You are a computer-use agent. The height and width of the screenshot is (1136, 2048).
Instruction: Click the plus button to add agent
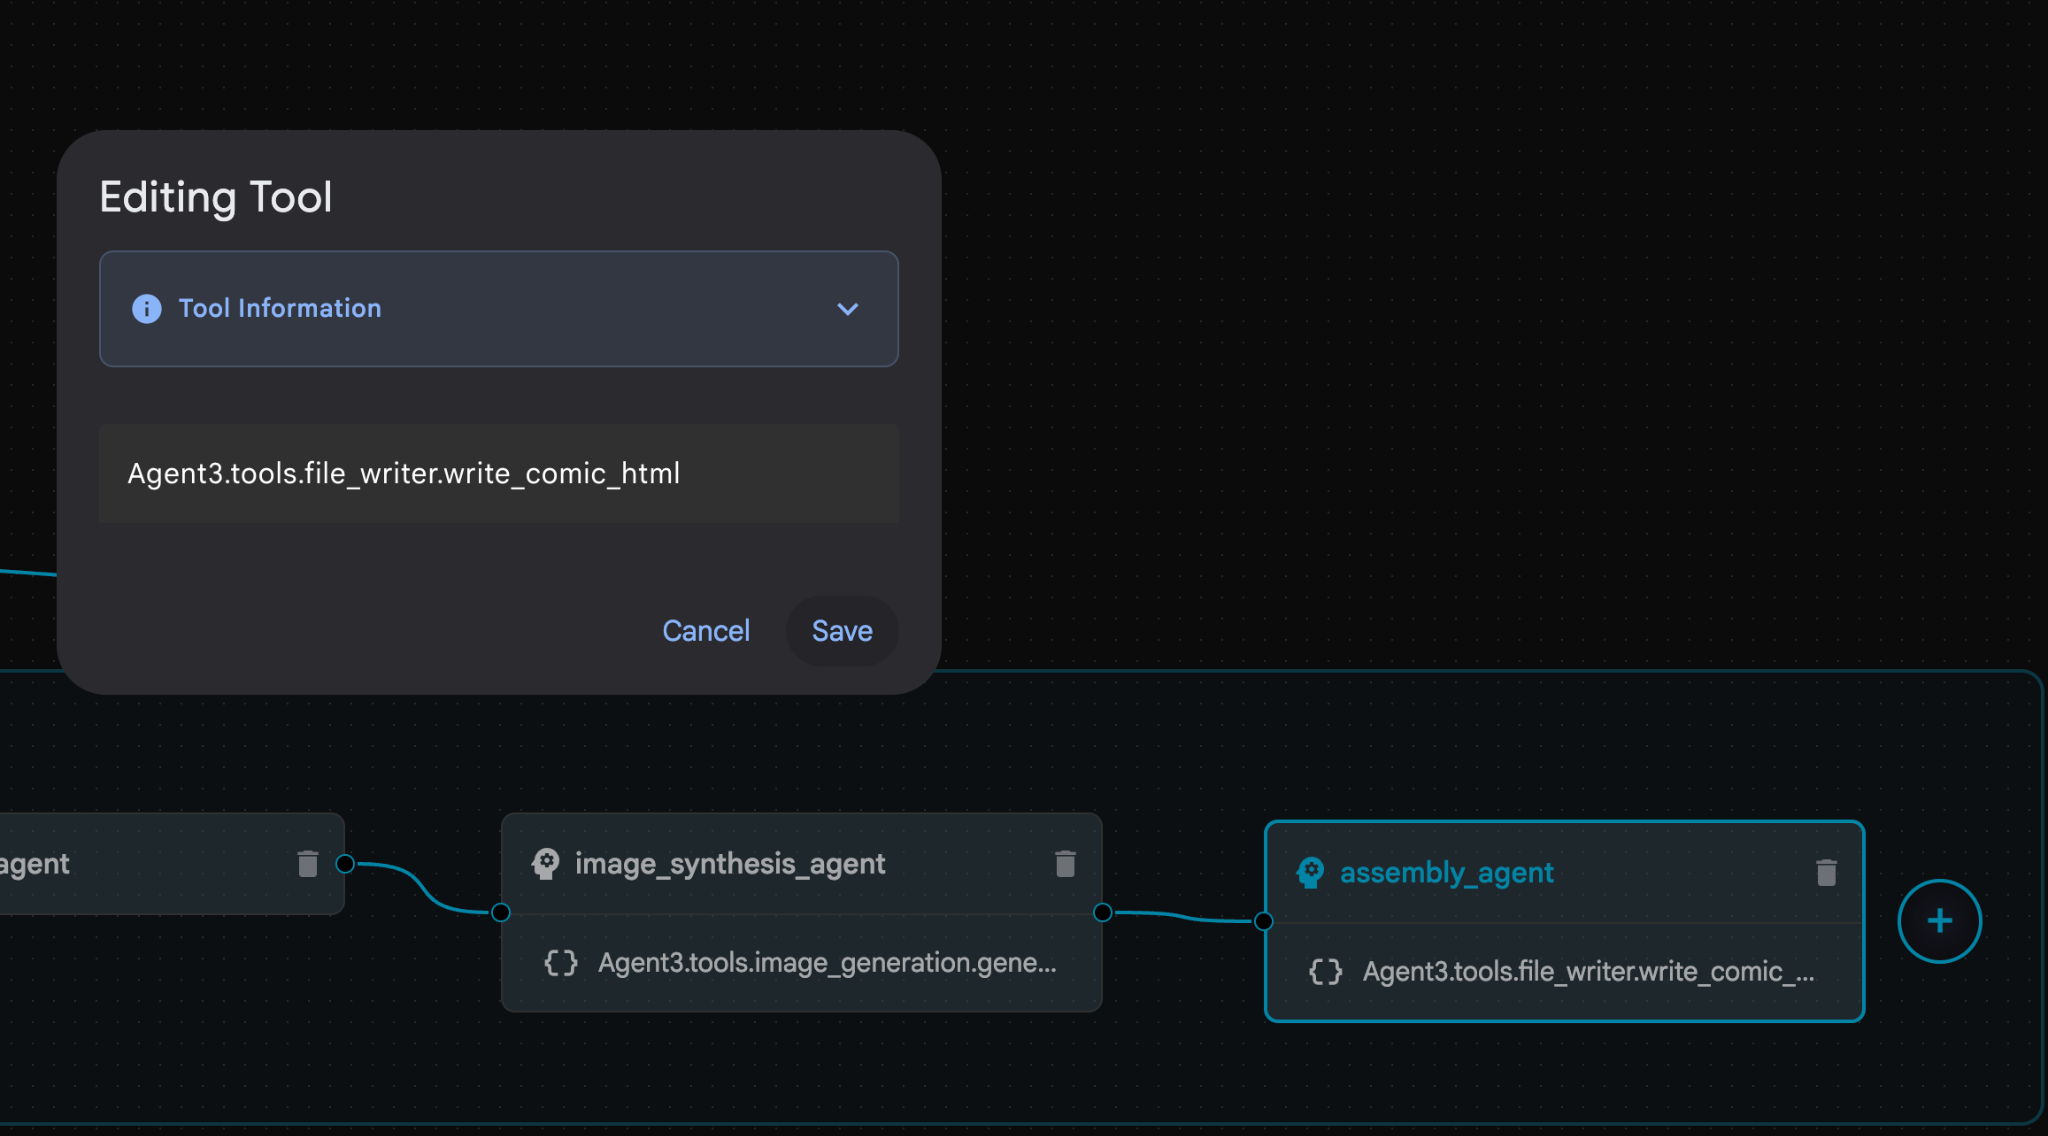tap(1939, 921)
